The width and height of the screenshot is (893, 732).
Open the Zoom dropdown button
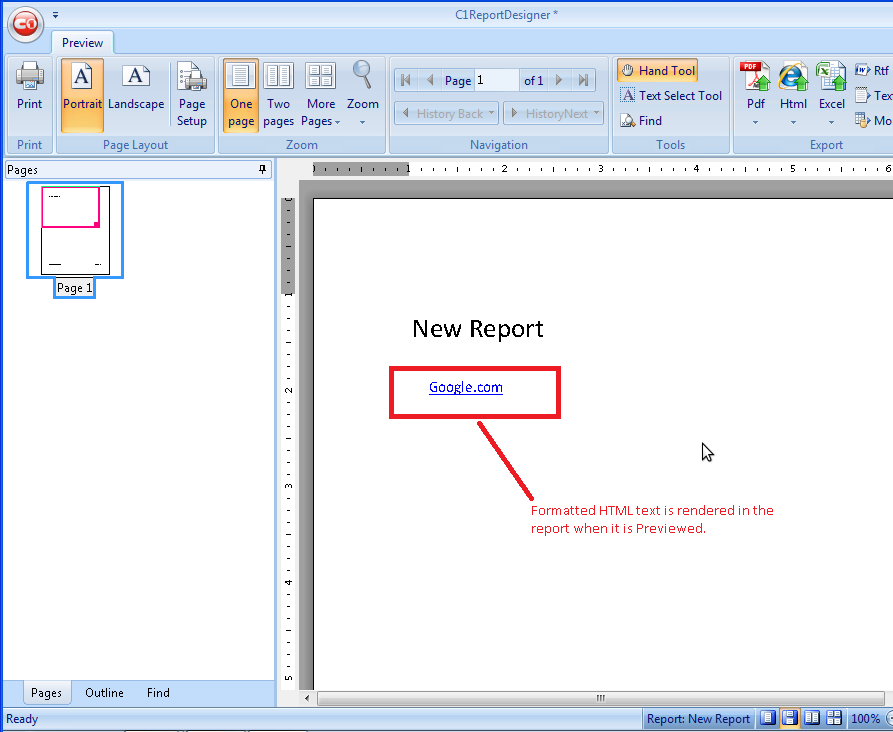point(363,95)
